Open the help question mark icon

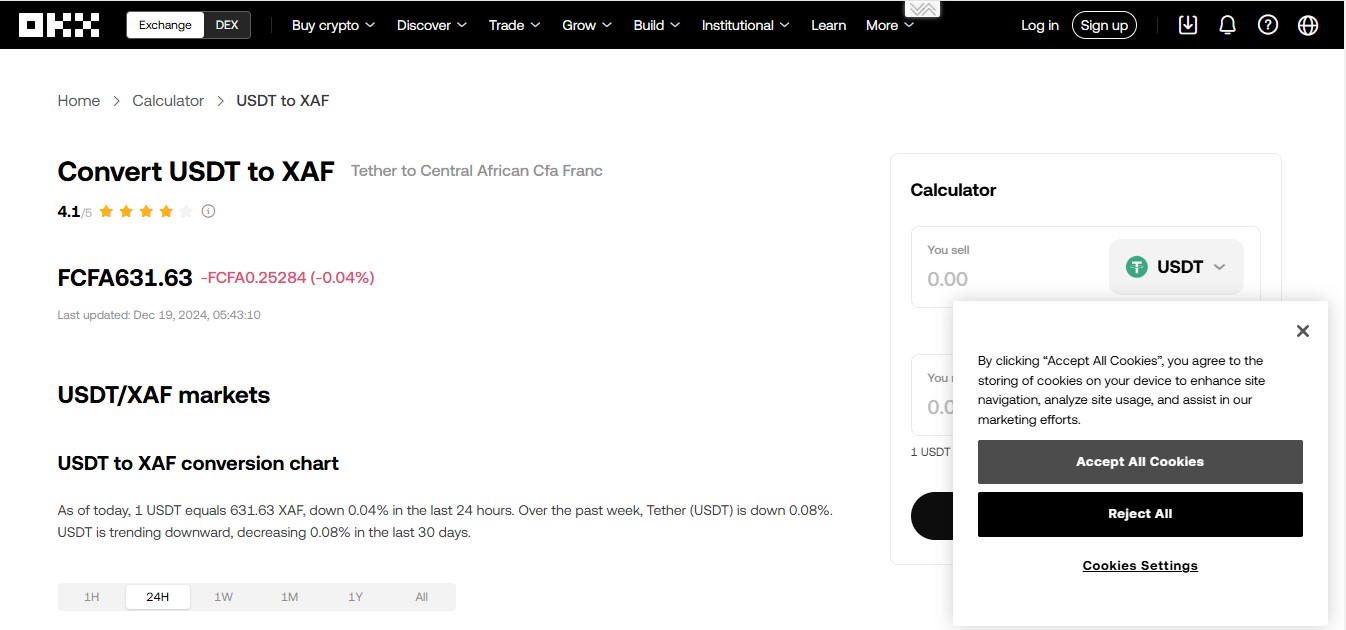coord(1268,25)
